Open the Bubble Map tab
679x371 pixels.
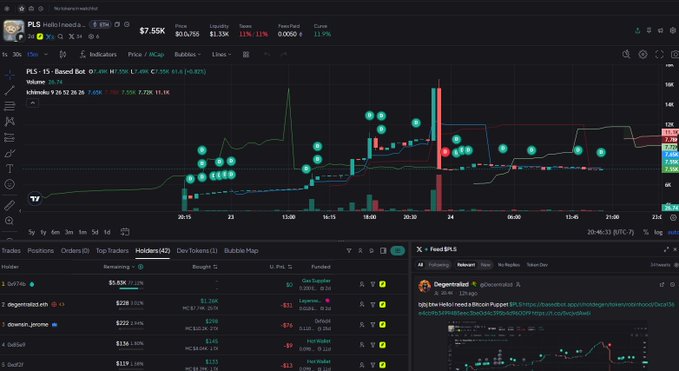point(241,251)
